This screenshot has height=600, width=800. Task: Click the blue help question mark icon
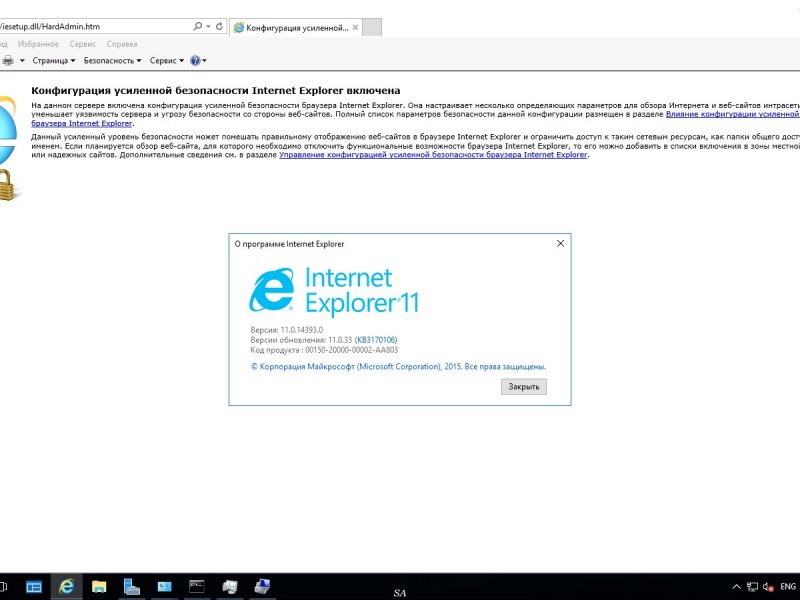[195, 61]
